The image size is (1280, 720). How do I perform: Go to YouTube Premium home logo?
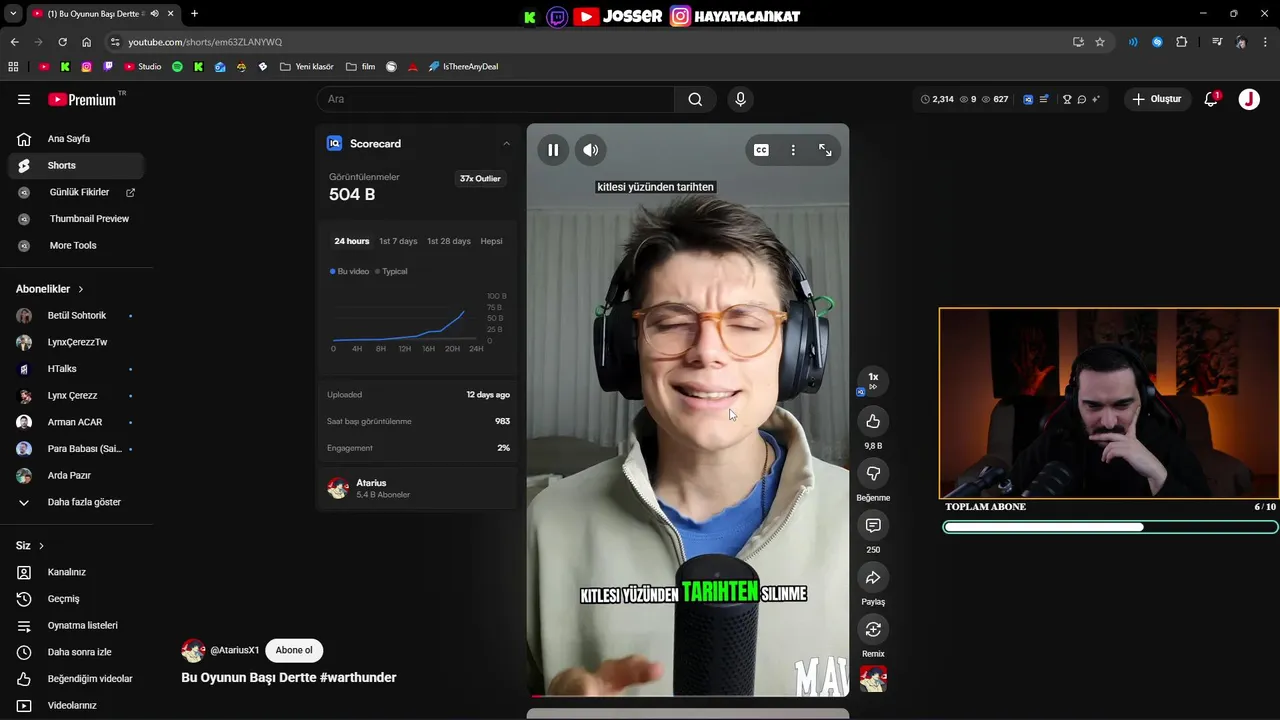click(x=82, y=99)
